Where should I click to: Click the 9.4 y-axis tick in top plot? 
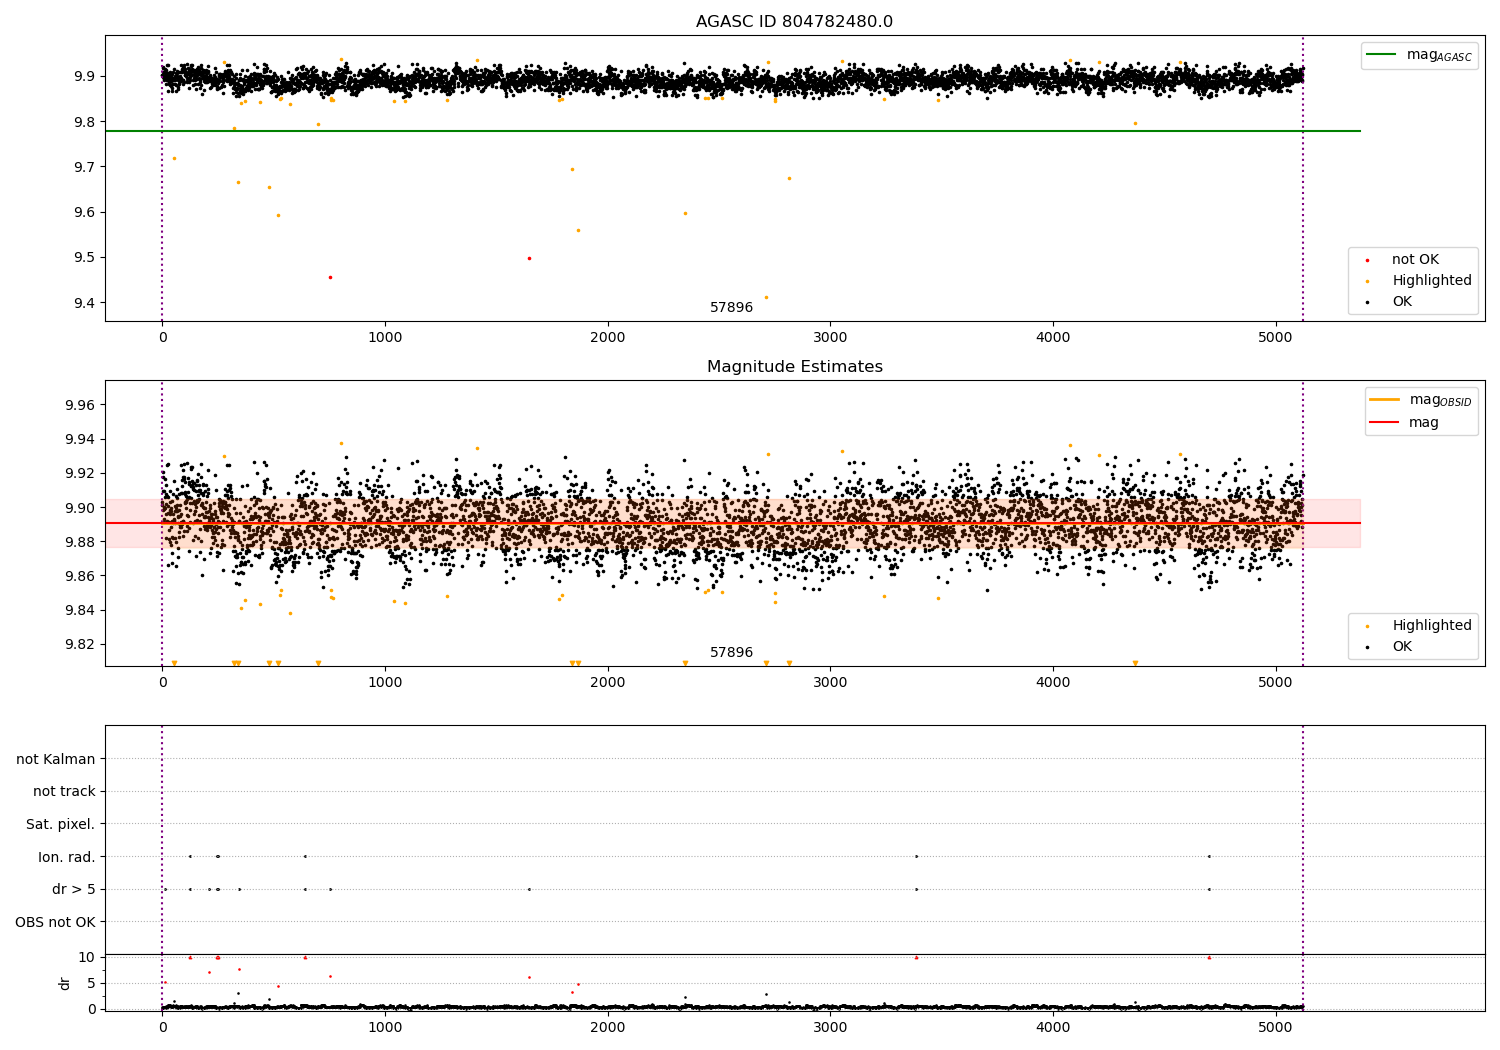pyautogui.click(x=84, y=303)
